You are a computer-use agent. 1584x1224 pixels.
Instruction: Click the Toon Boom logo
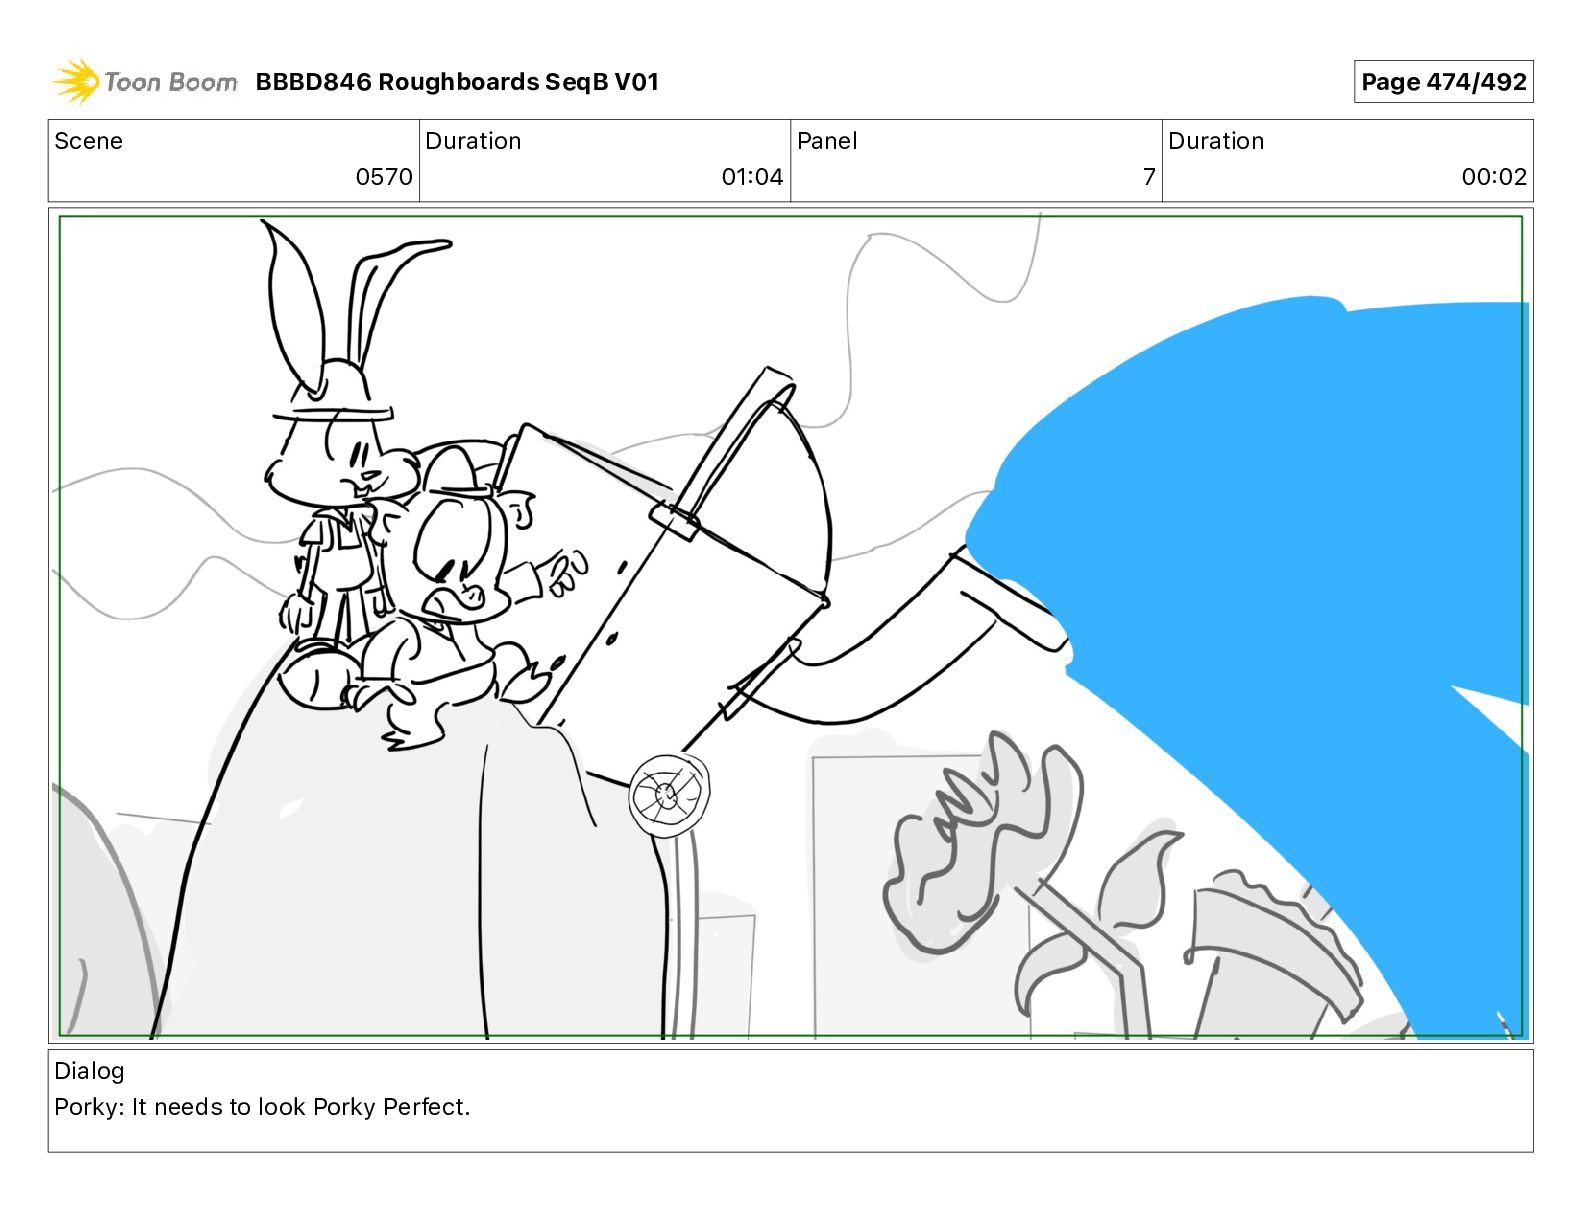(145, 81)
